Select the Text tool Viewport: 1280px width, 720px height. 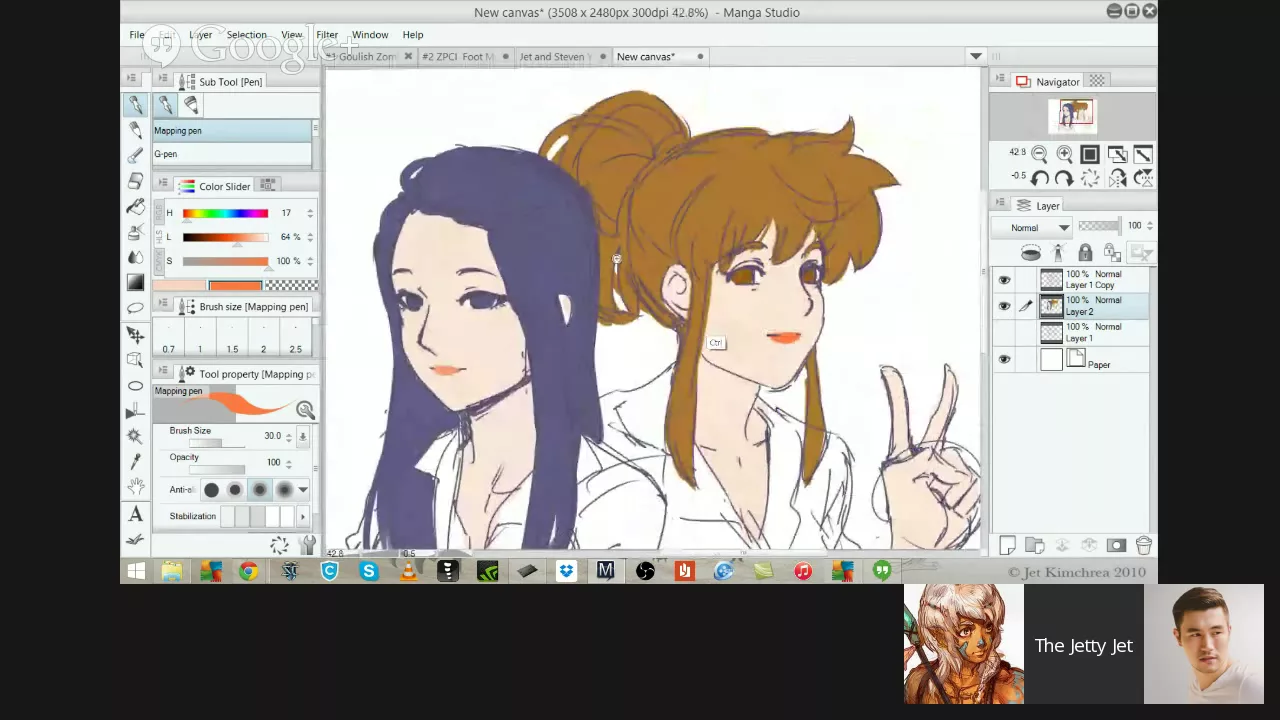point(135,514)
